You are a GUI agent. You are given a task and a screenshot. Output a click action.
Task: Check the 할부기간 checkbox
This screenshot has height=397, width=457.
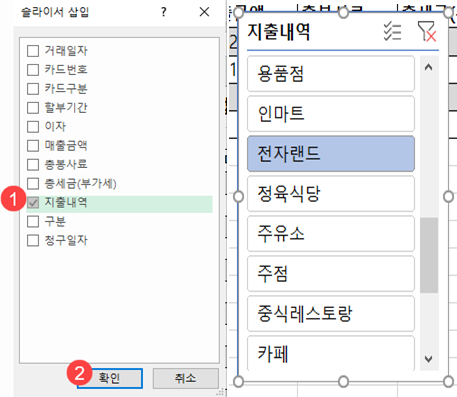pyautogui.click(x=33, y=108)
